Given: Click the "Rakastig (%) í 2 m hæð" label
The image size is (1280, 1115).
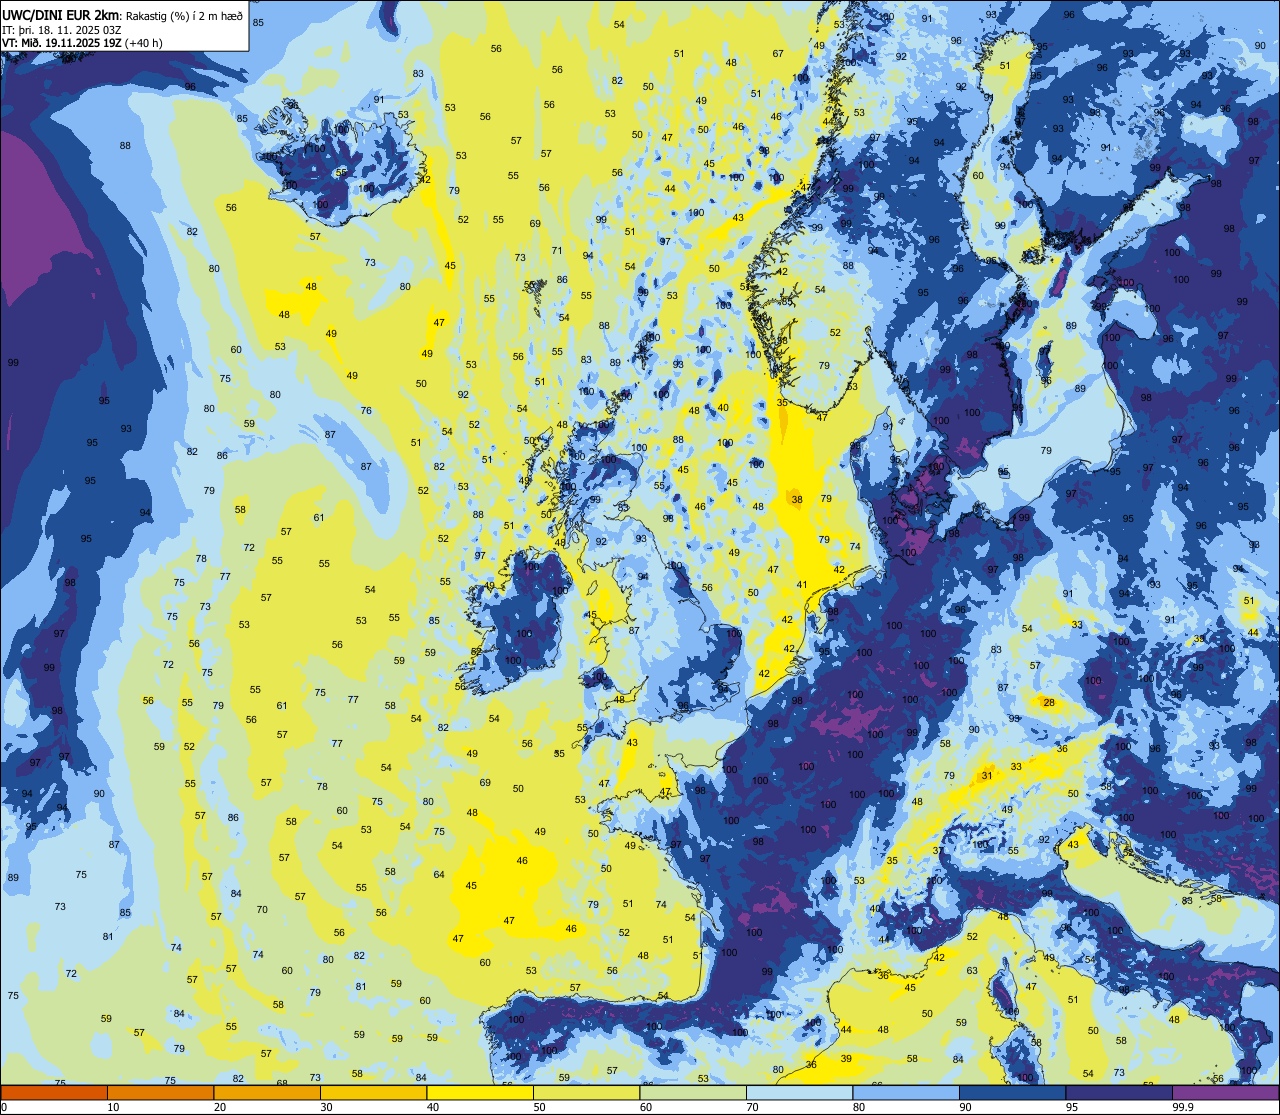Looking at the screenshot, I should pyautogui.click(x=184, y=15).
